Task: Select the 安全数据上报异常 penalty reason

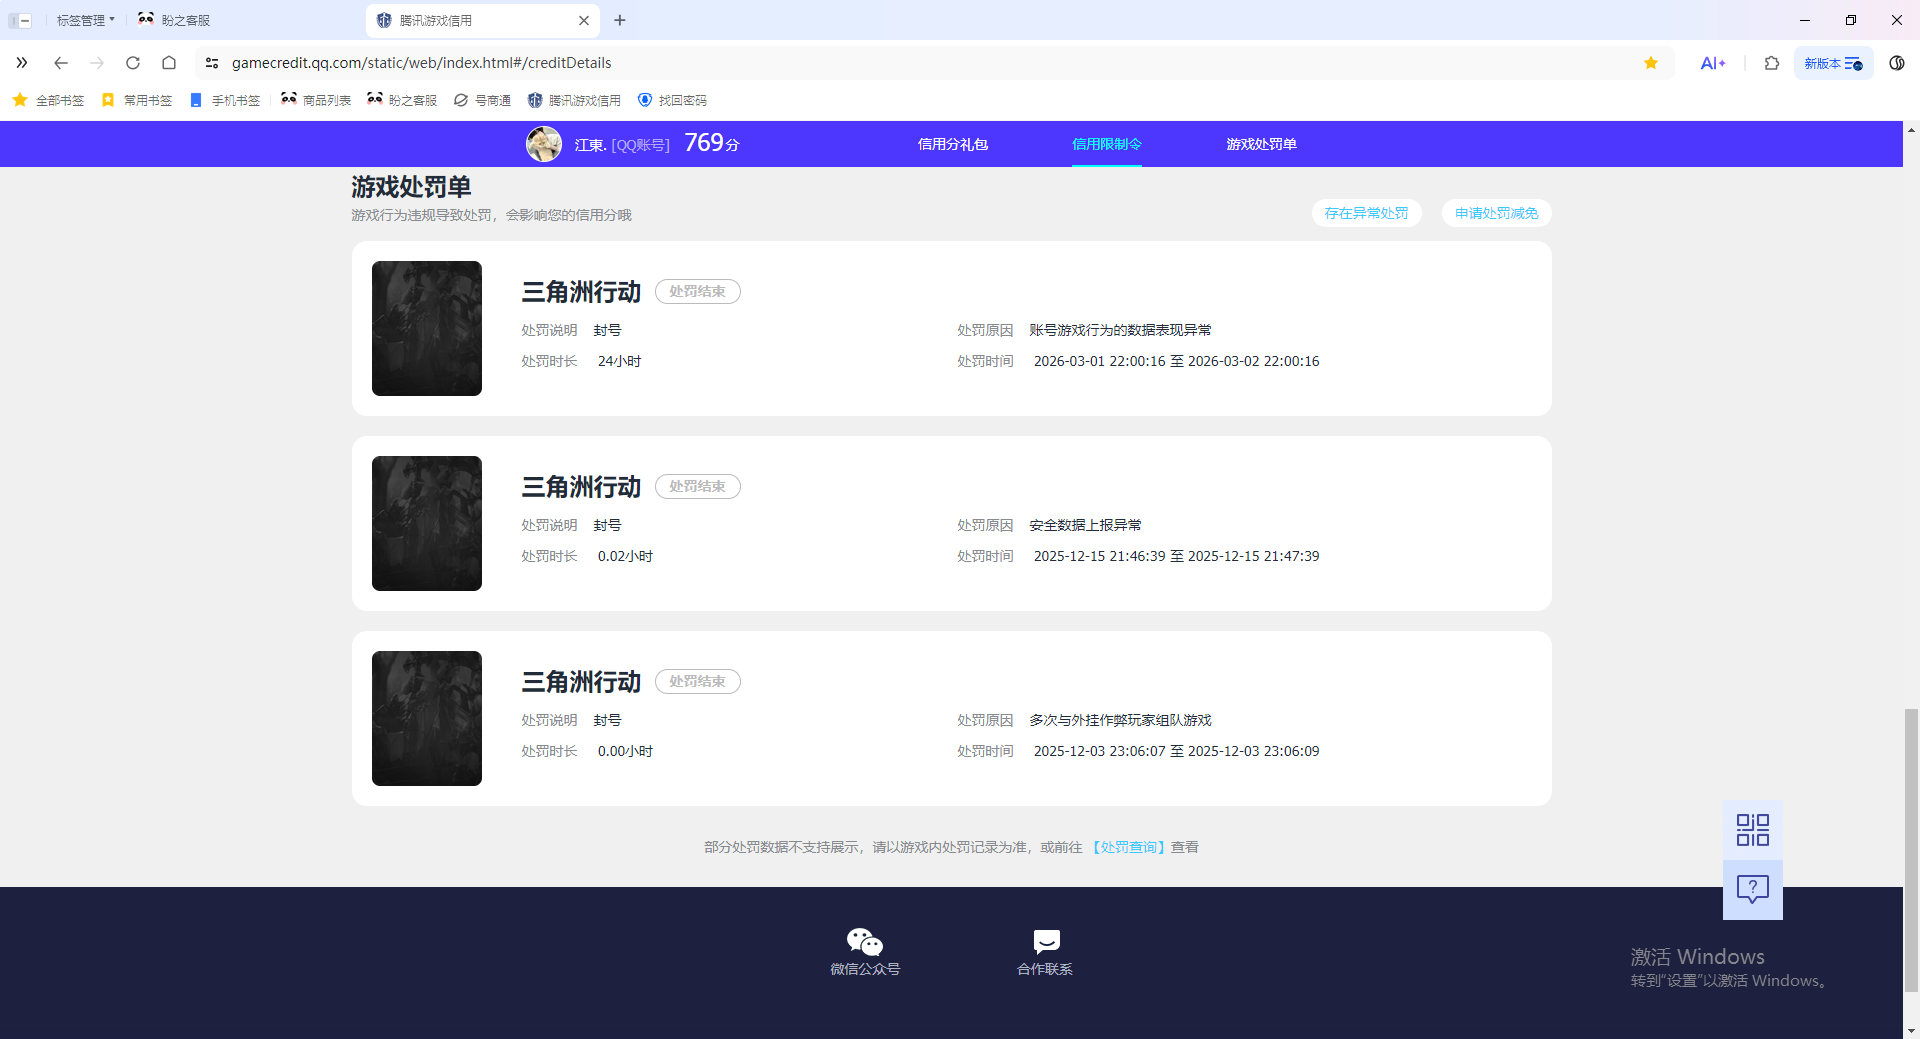Action: tap(1086, 525)
